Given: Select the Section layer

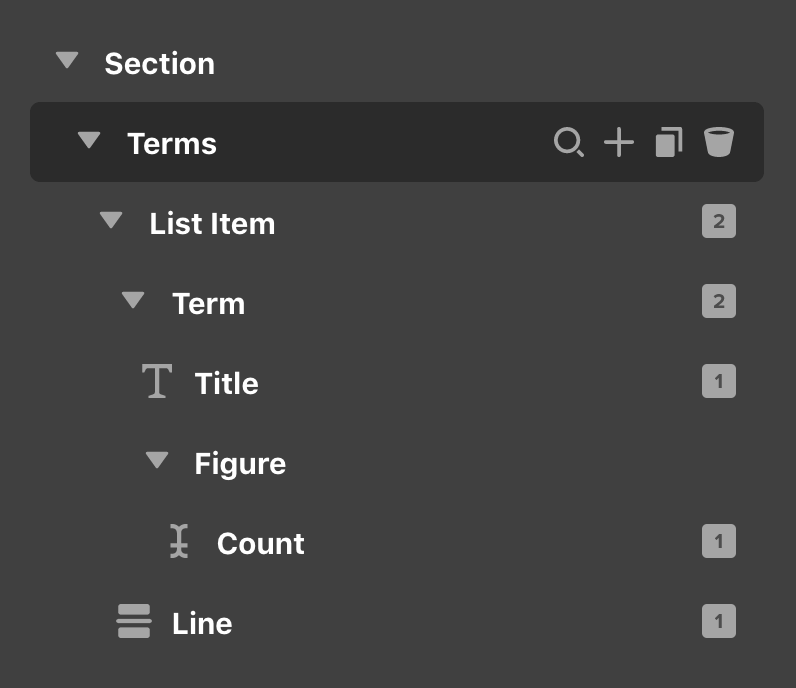Looking at the screenshot, I should (159, 63).
